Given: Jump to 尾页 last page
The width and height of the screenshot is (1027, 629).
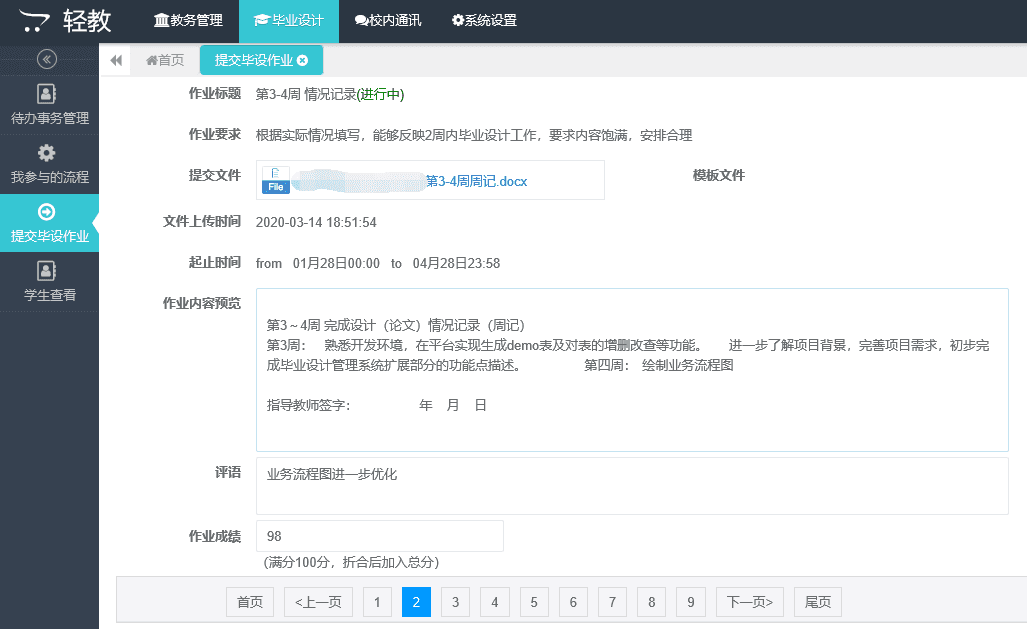Looking at the screenshot, I should coord(818,602).
